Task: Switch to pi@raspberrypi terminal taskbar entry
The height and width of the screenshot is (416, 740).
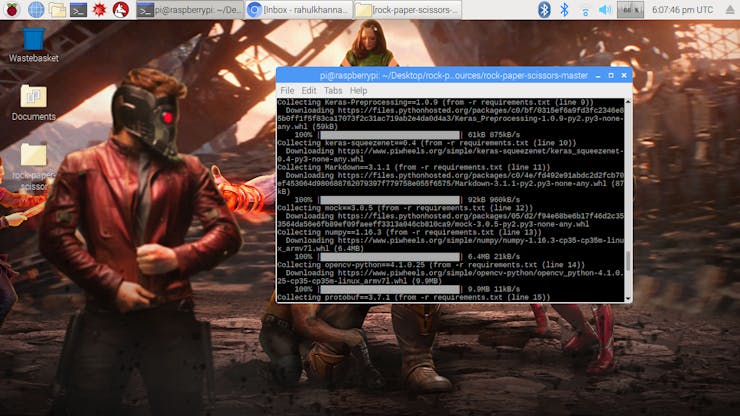Action: click(x=190, y=9)
